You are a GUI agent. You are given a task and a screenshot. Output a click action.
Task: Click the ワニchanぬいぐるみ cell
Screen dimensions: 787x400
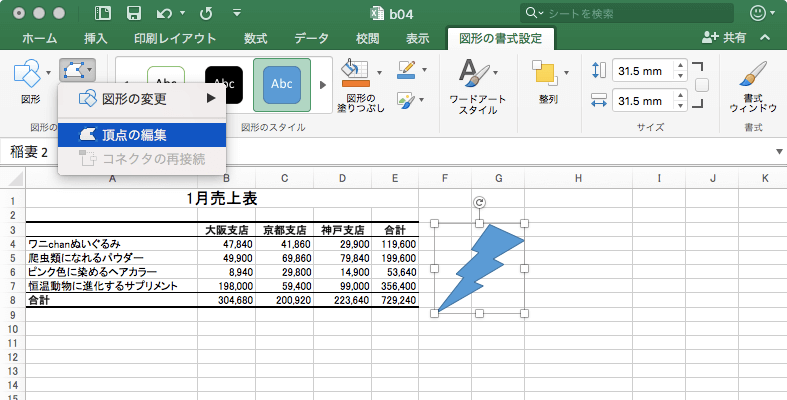tap(111, 244)
